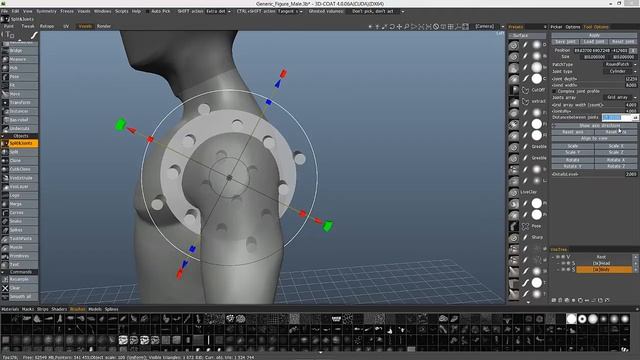The height and width of the screenshot is (360, 640).
Task: Open the Symmetry menu
Action: (47, 11)
